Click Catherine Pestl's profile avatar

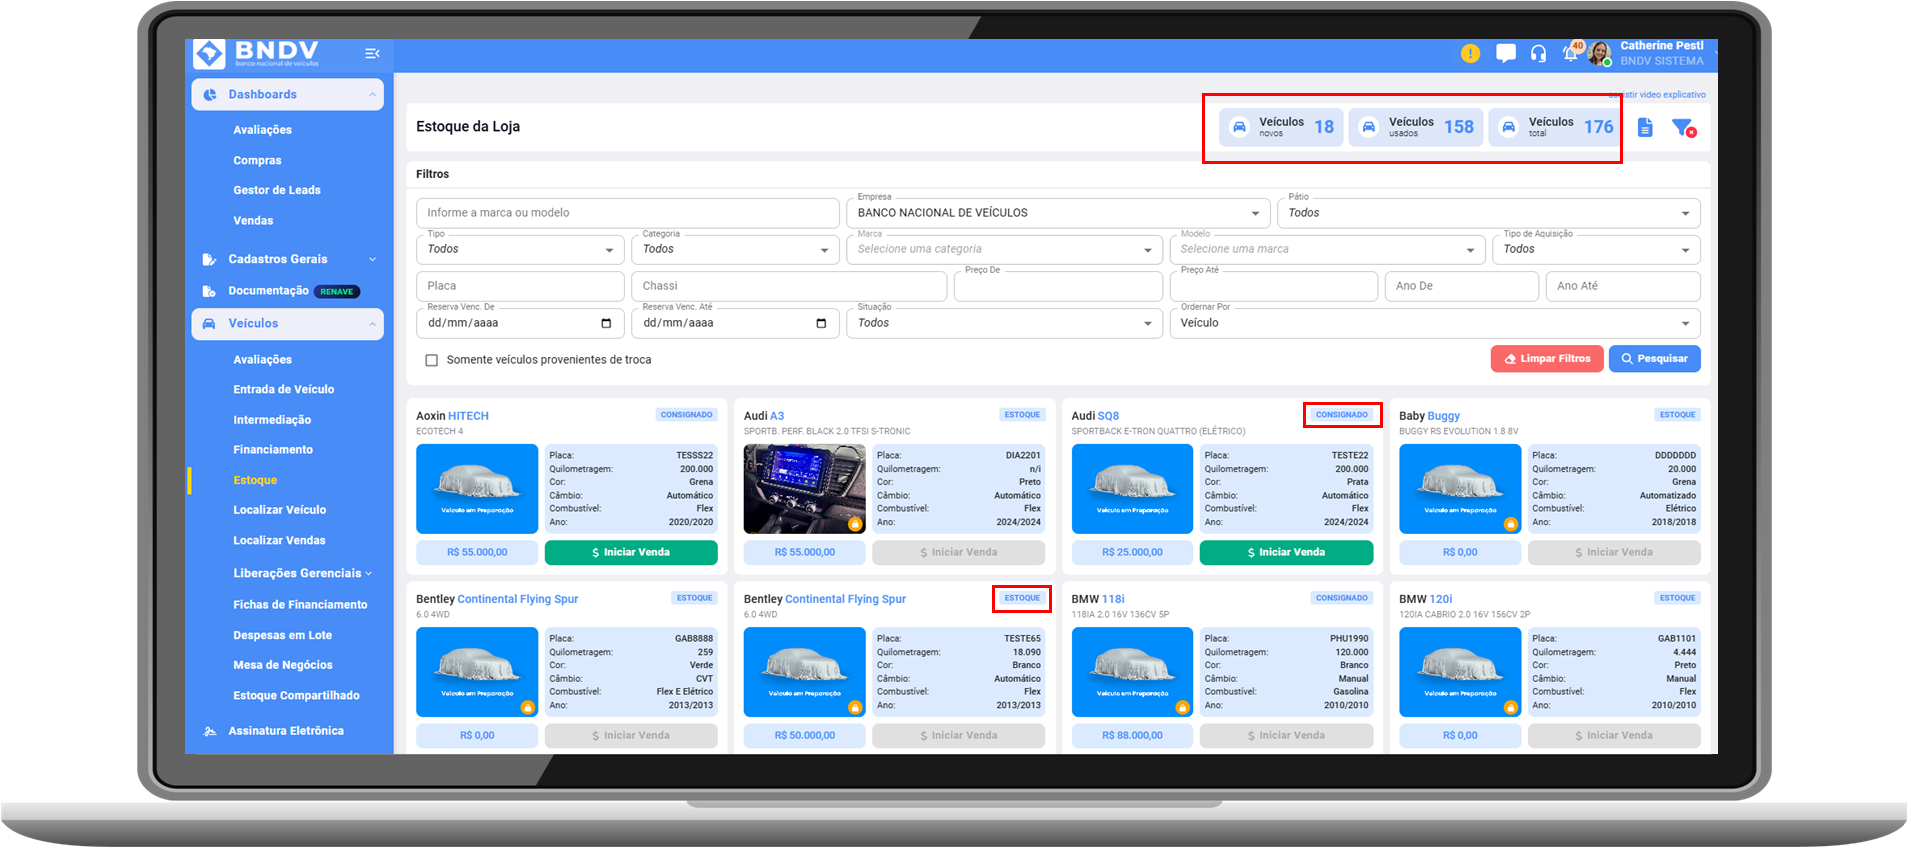[x=1600, y=54]
